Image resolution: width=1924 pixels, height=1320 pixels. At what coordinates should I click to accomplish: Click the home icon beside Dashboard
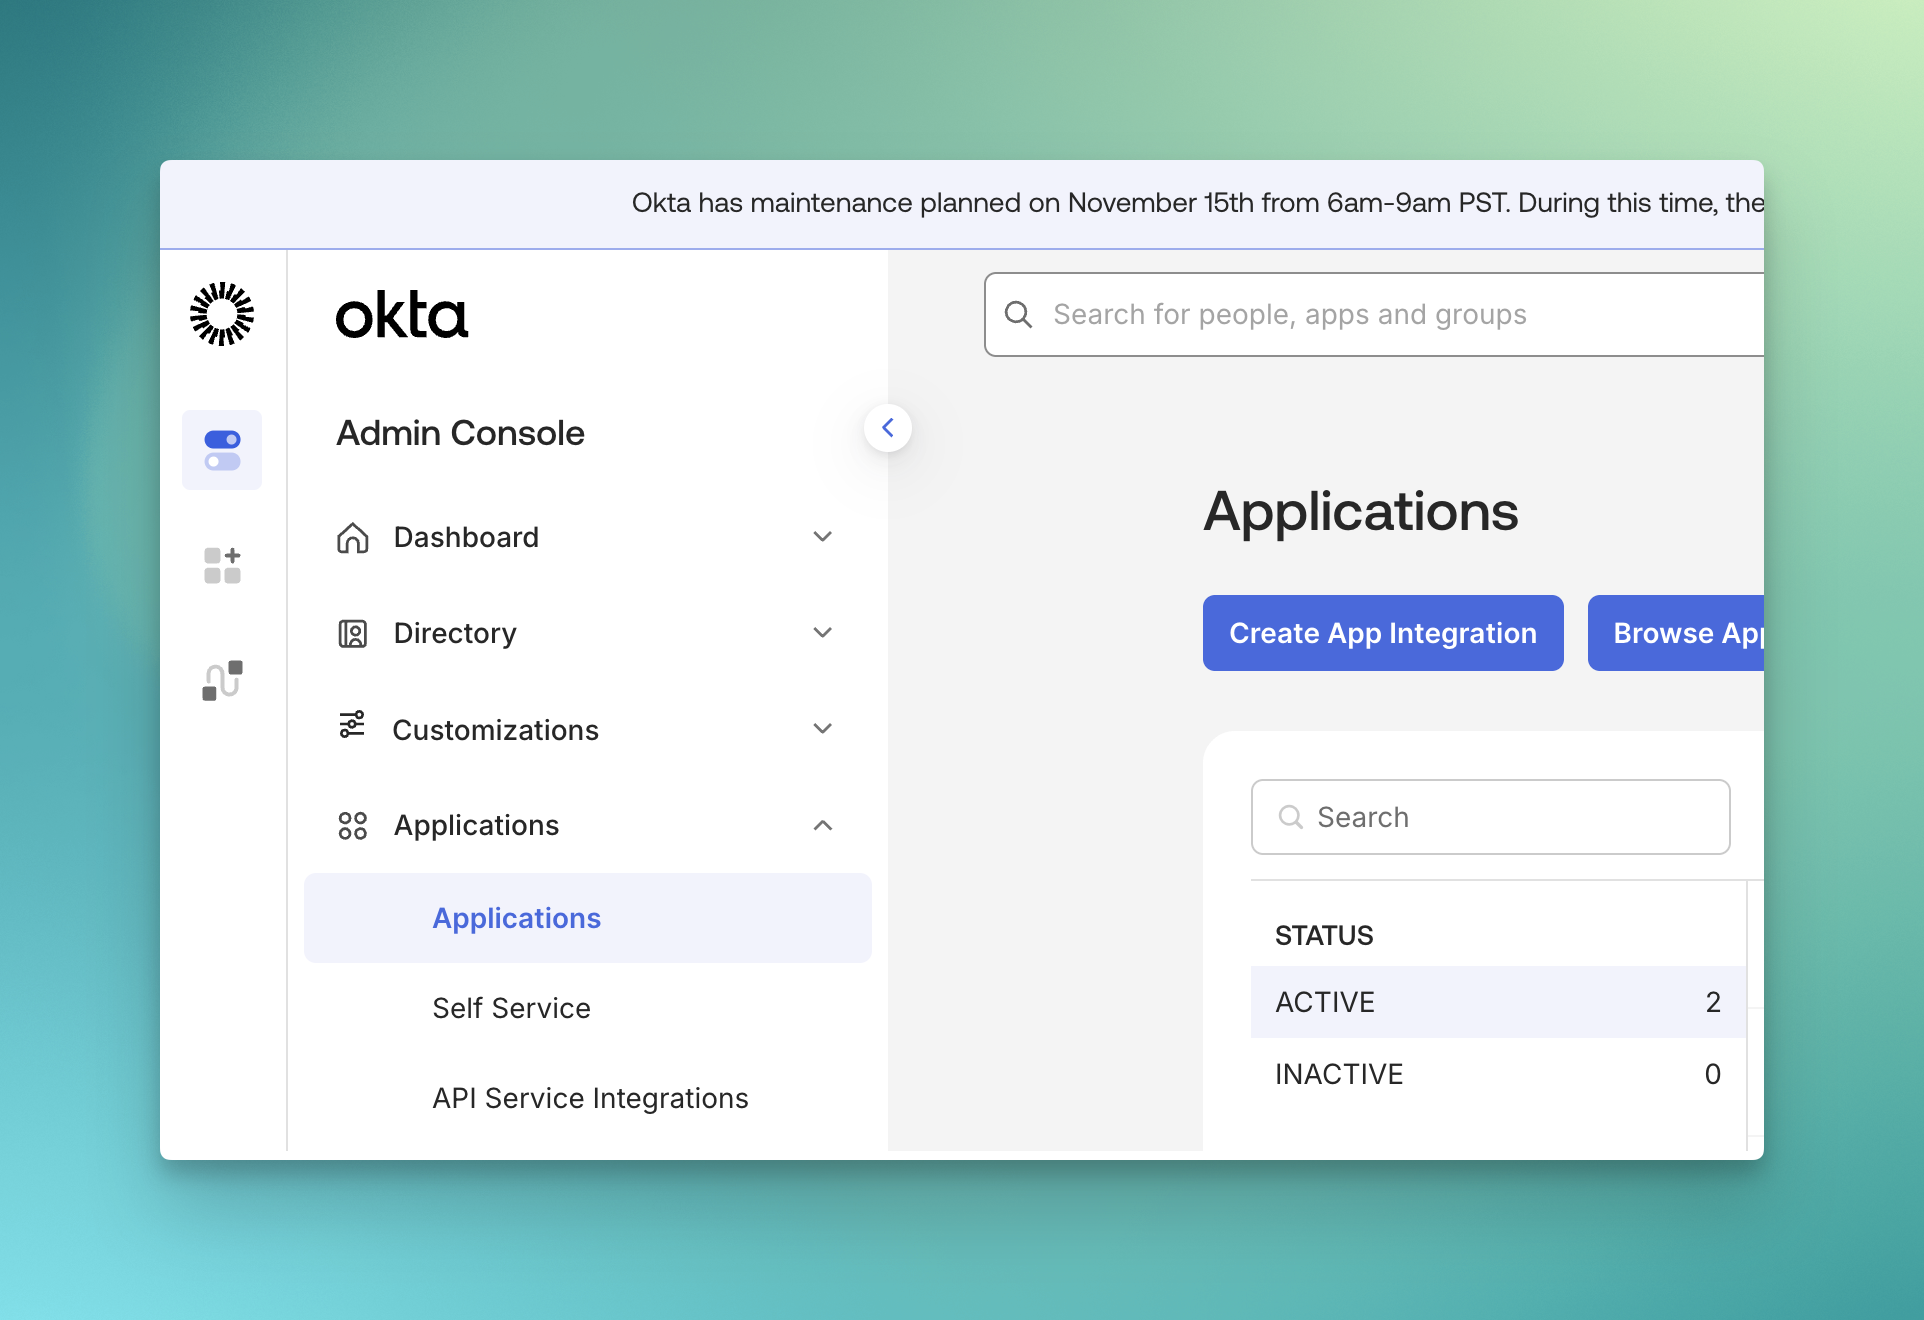(352, 537)
